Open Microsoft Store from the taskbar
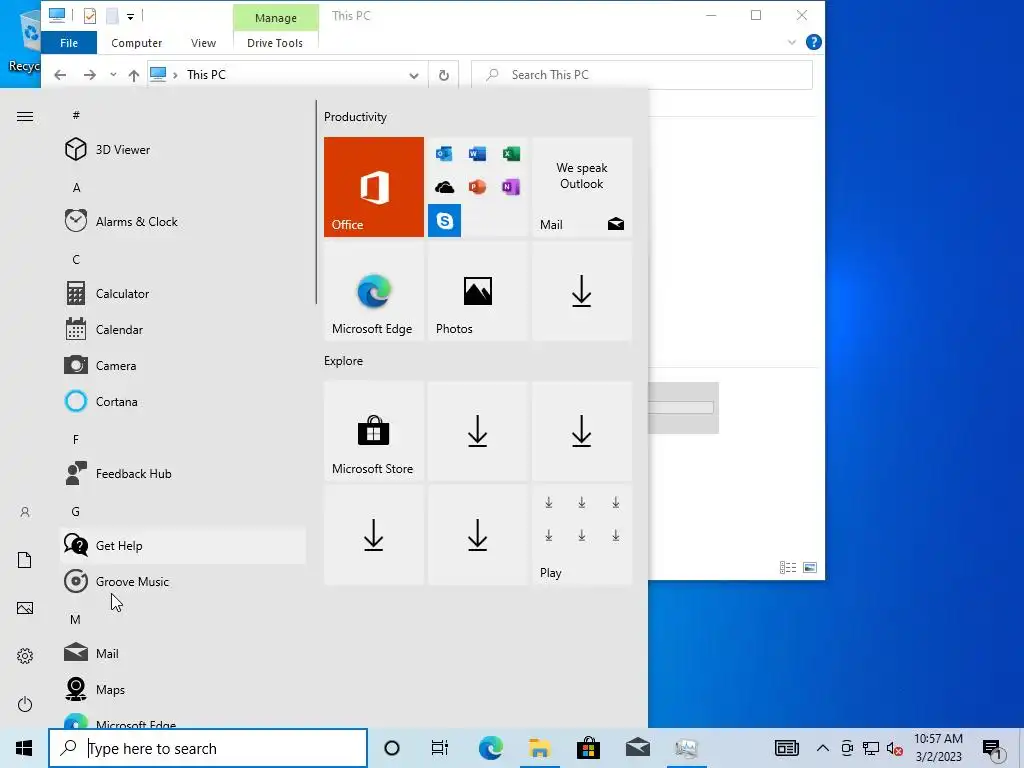 pyautogui.click(x=588, y=748)
